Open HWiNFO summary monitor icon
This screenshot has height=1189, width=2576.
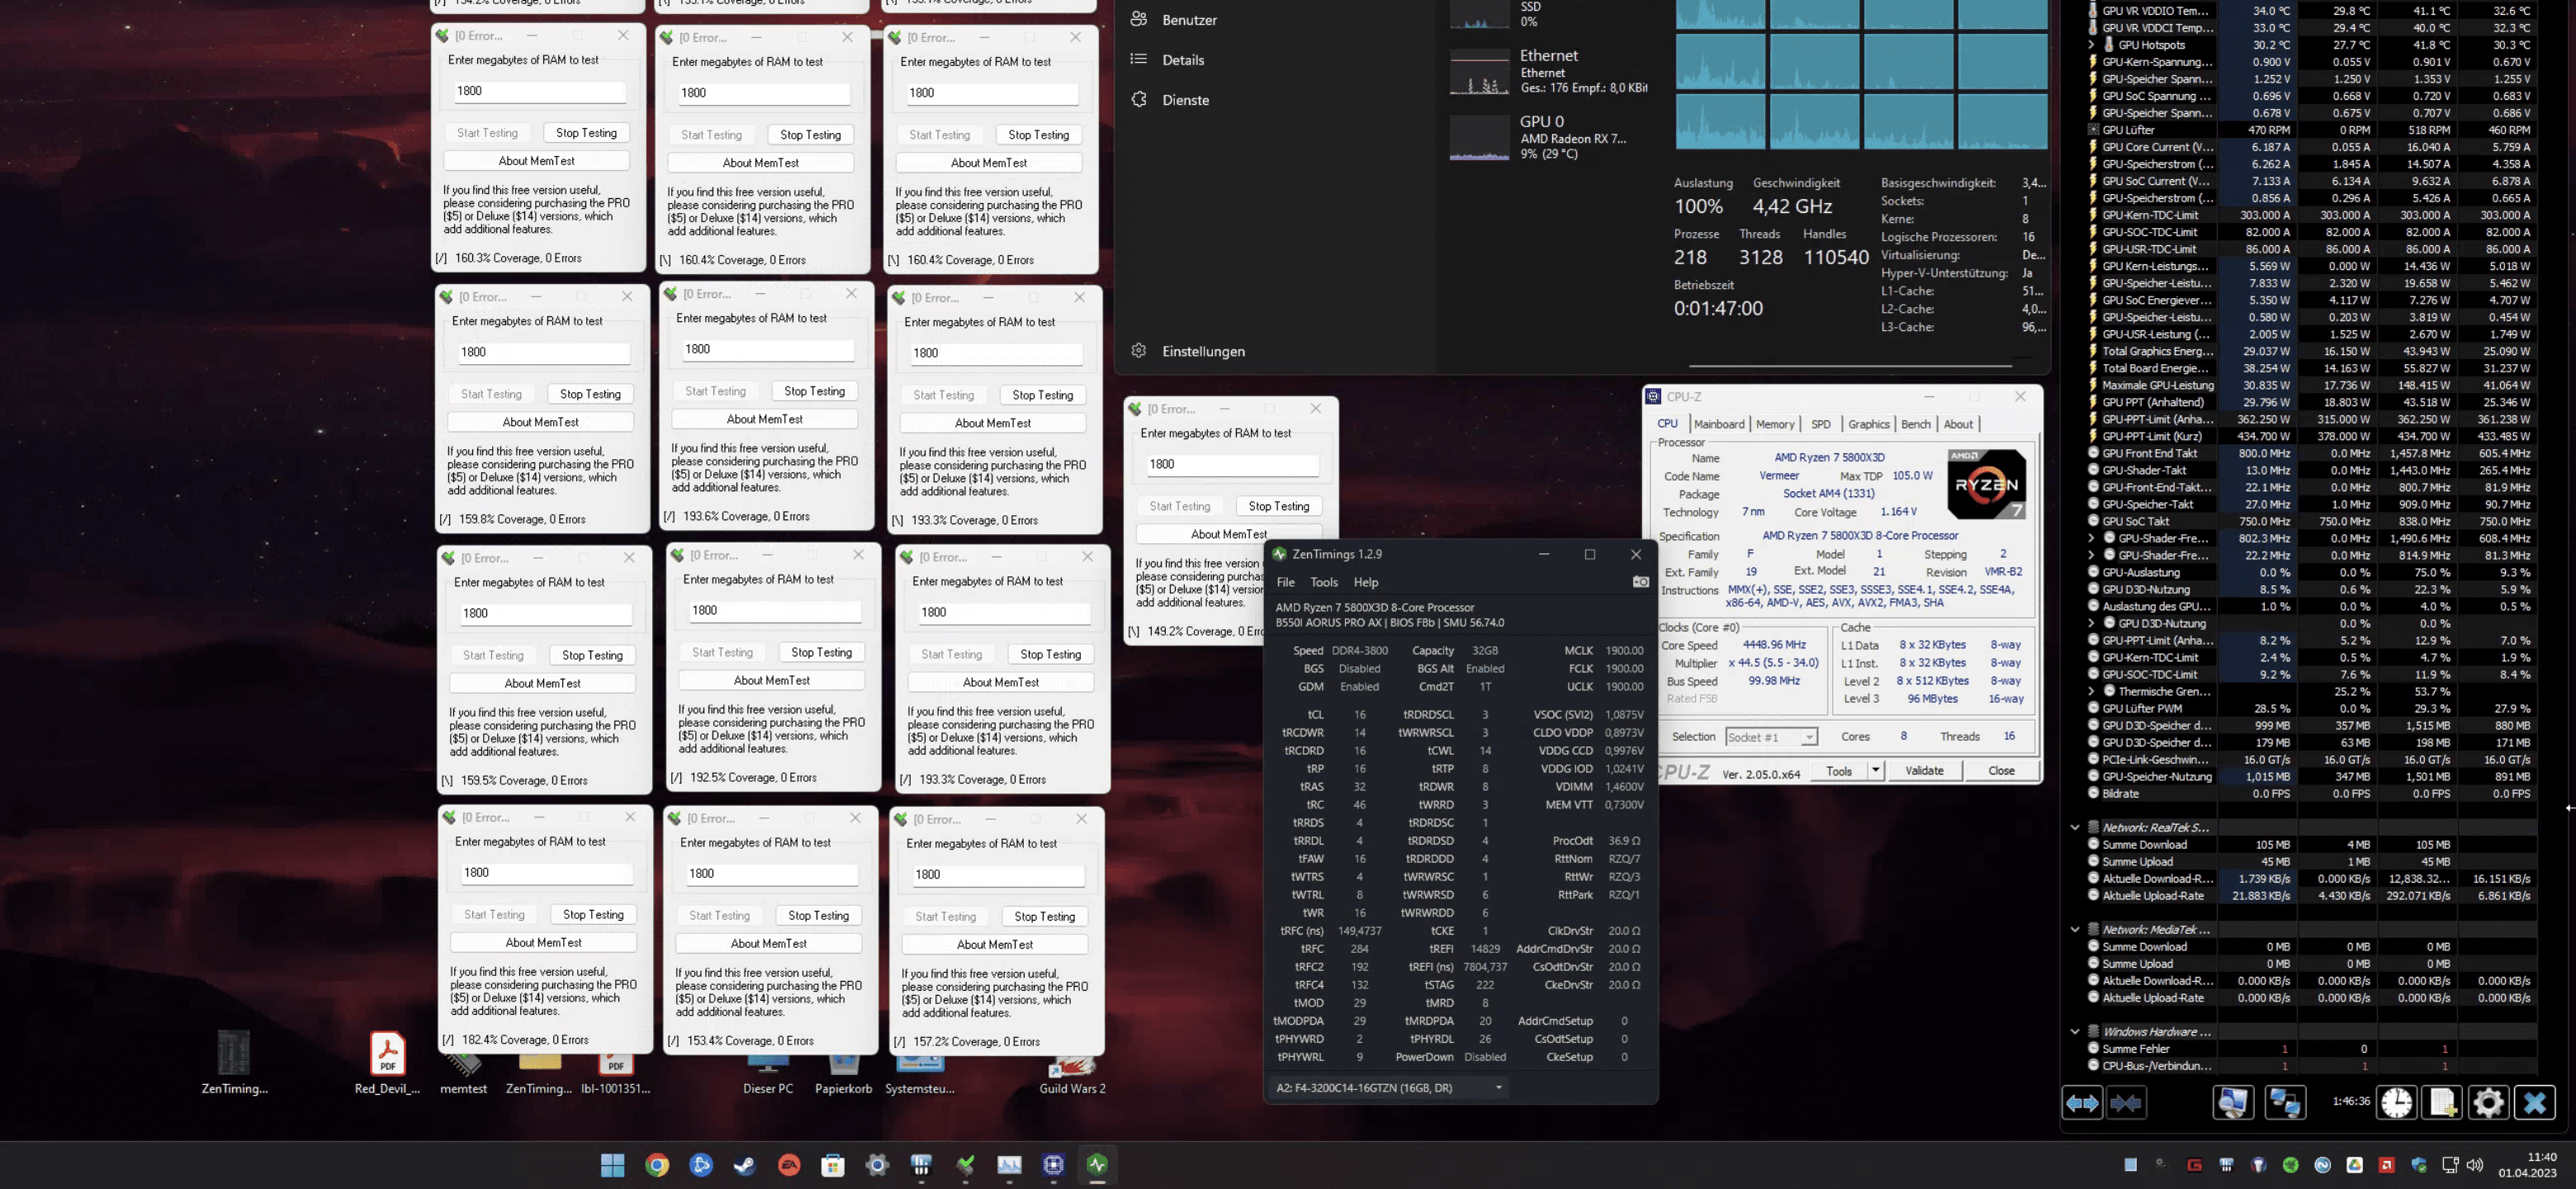coord(2233,1103)
